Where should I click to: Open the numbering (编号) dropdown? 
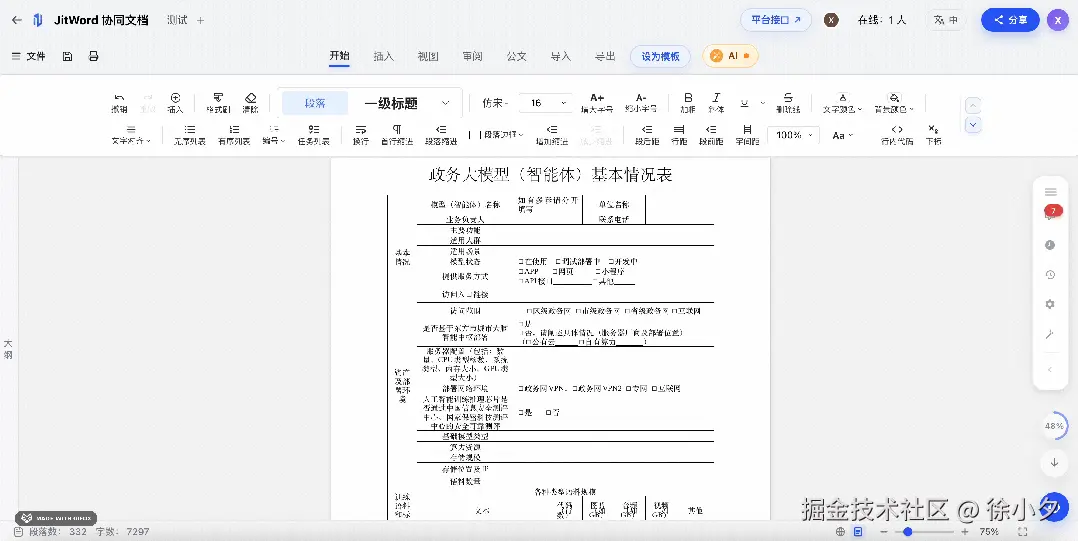[x=274, y=135]
